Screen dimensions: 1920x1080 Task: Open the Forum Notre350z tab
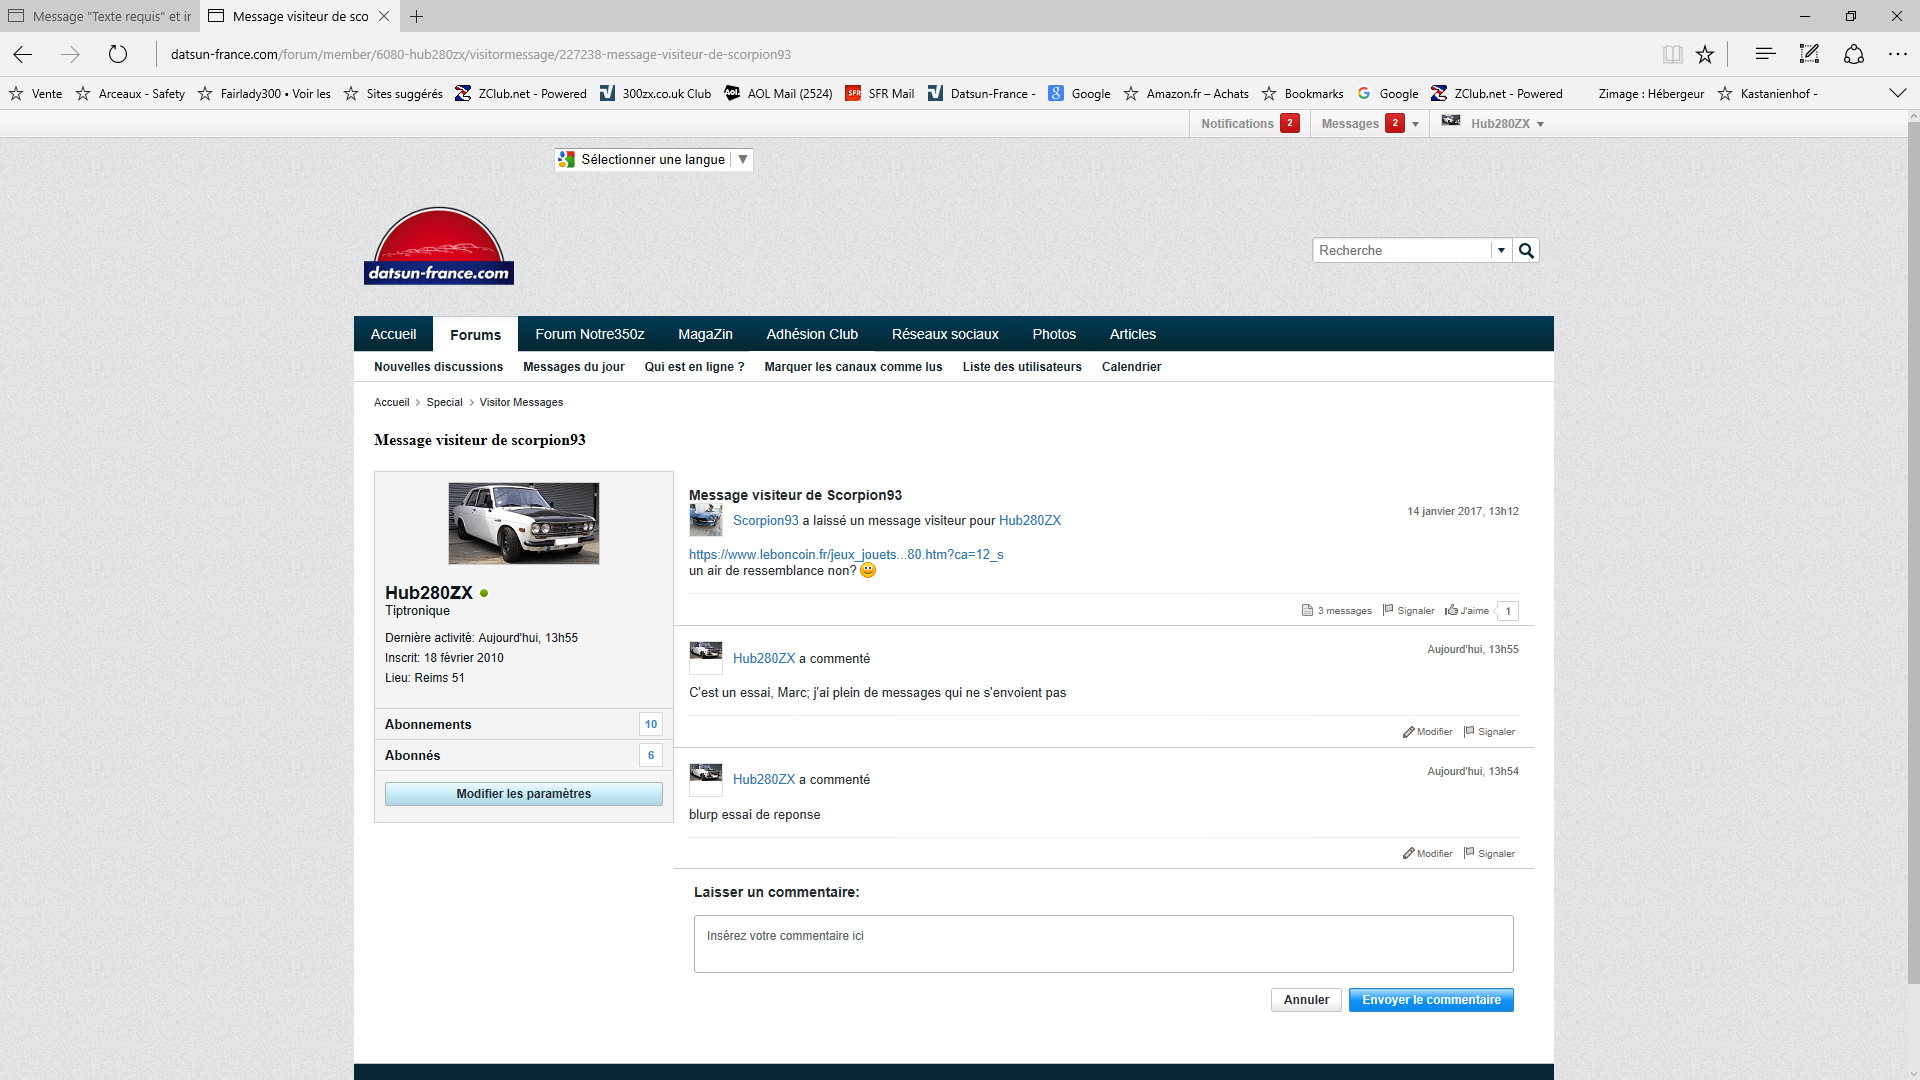point(589,334)
